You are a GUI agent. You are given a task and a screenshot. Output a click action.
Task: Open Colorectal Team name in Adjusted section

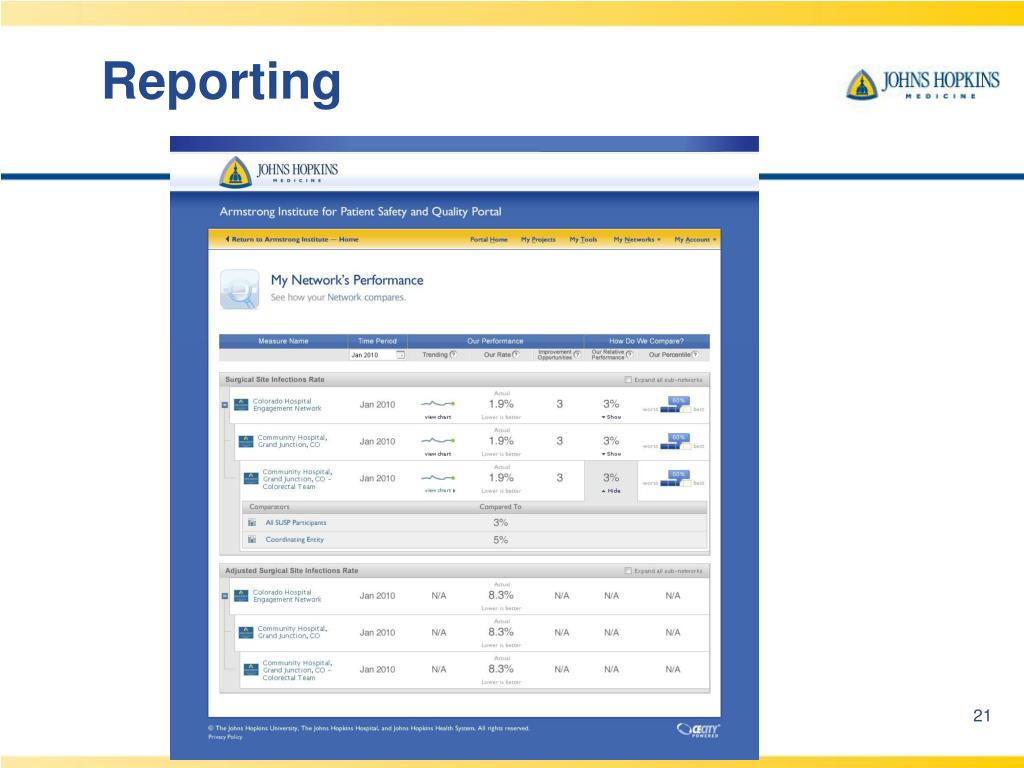coord(297,670)
